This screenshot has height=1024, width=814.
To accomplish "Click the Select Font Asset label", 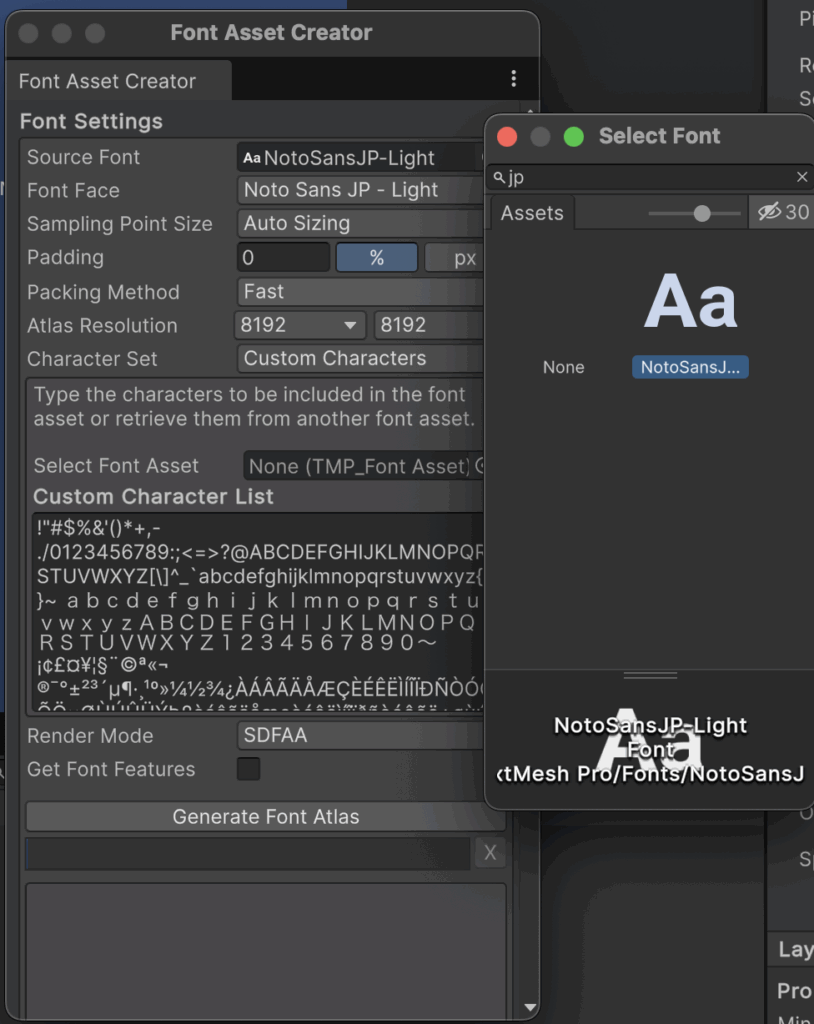I will click(116, 466).
